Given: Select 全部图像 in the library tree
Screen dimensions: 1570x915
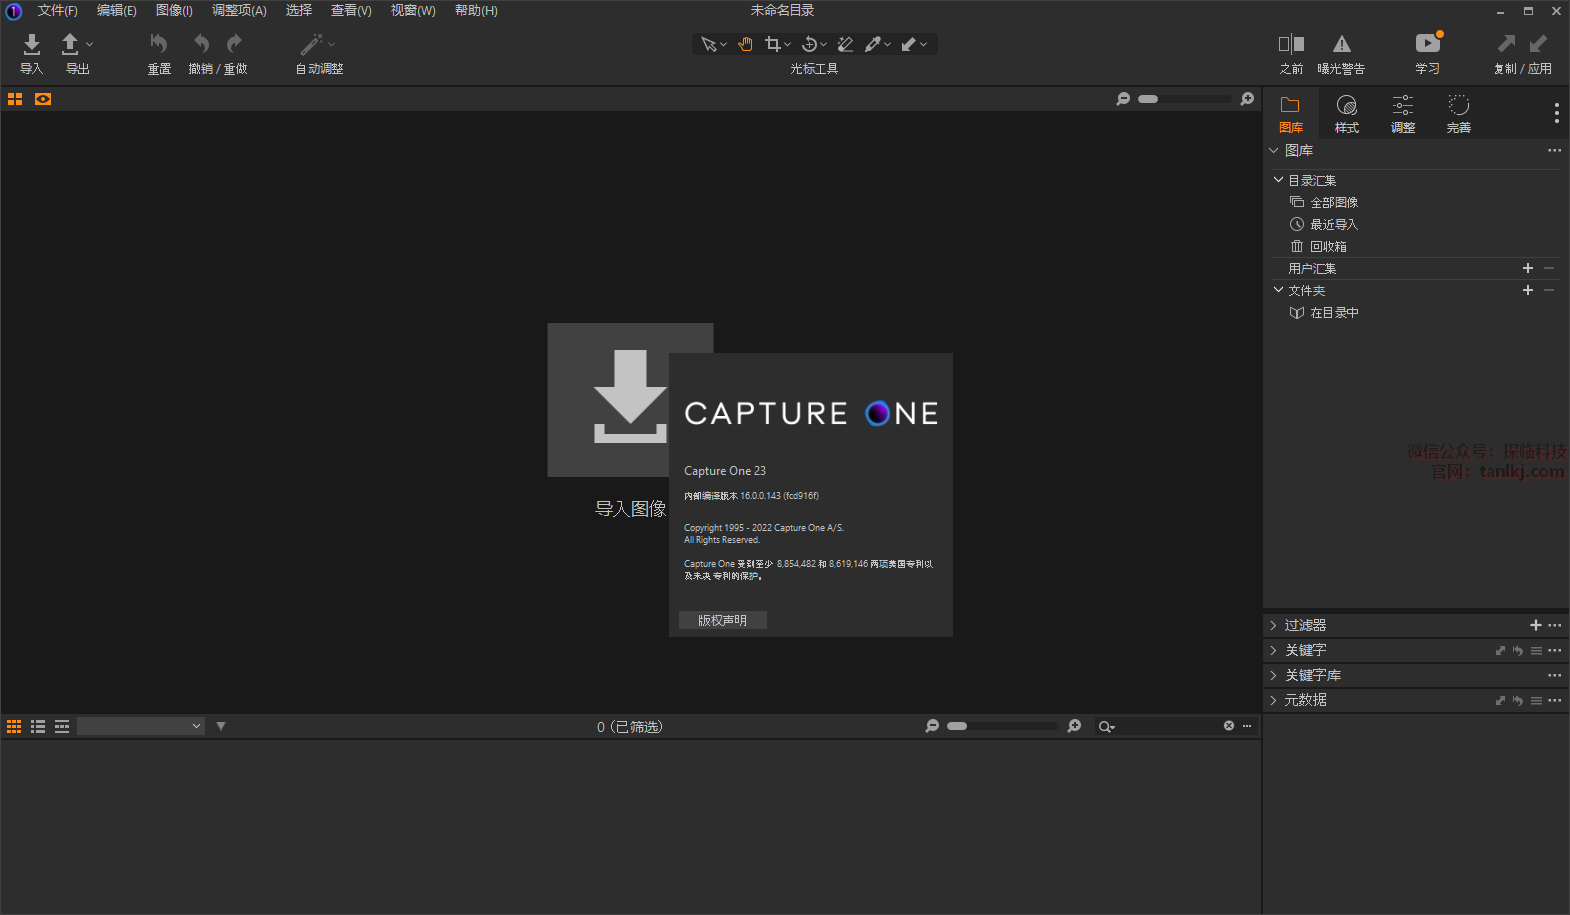Looking at the screenshot, I should [1333, 202].
